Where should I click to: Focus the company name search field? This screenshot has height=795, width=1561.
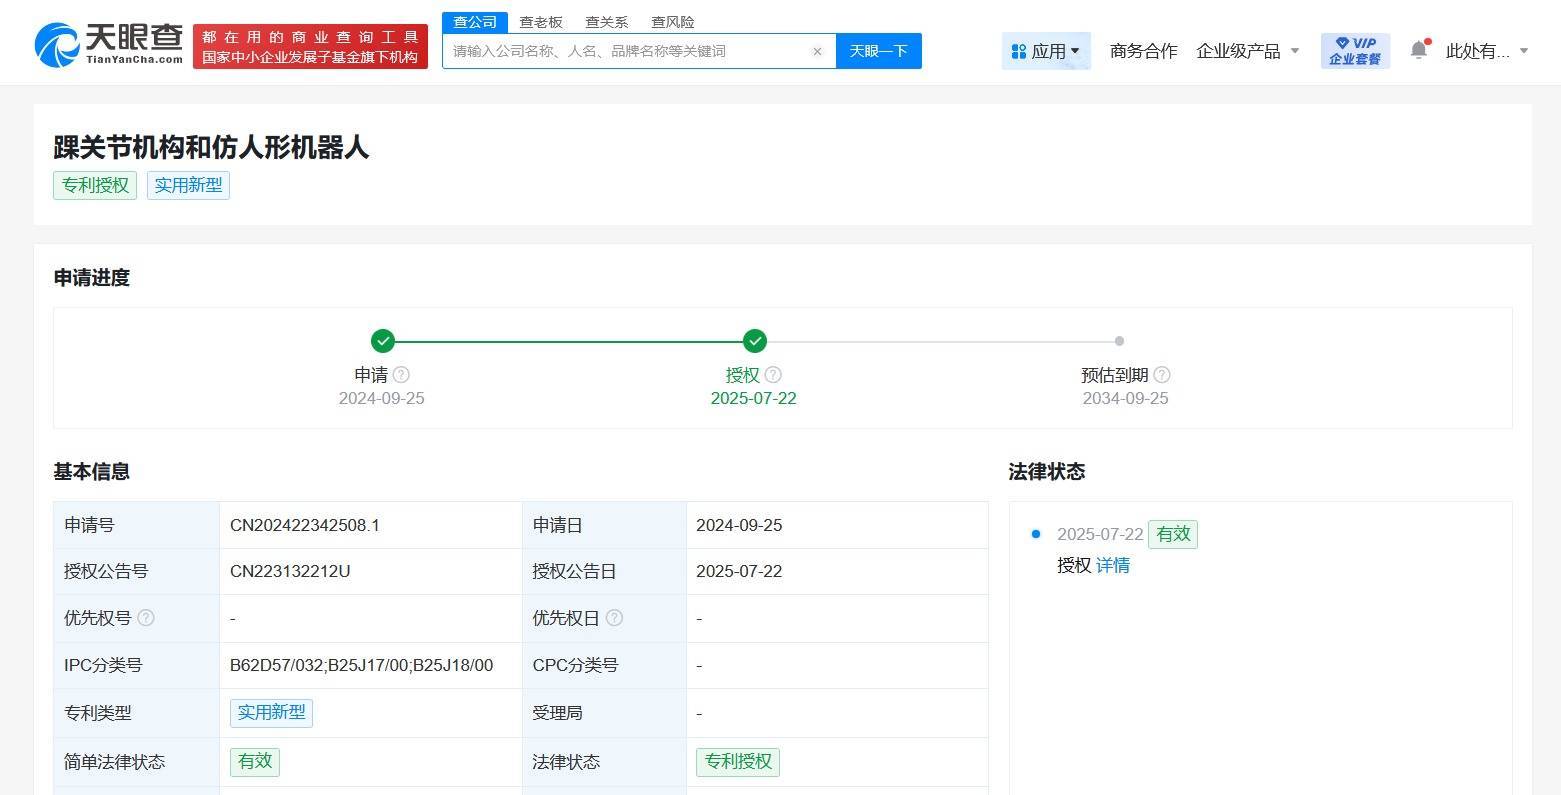[625, 51]
